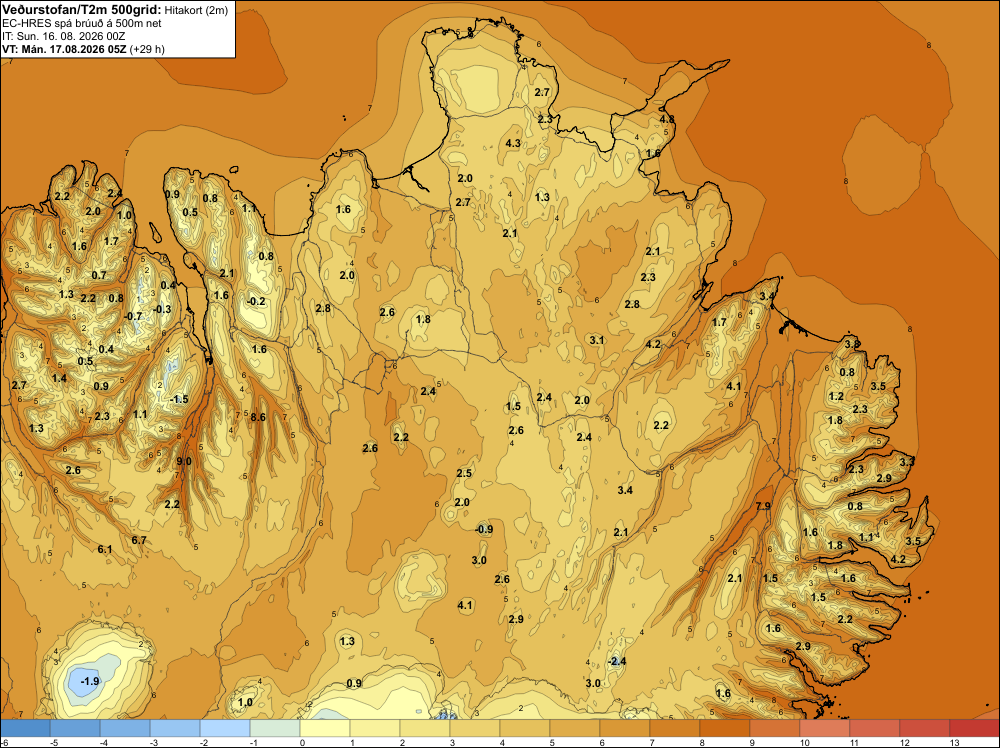Screen dimensions: 1000x748
Task: Click the 1.2 temperature value
Action: pos(836,396)
